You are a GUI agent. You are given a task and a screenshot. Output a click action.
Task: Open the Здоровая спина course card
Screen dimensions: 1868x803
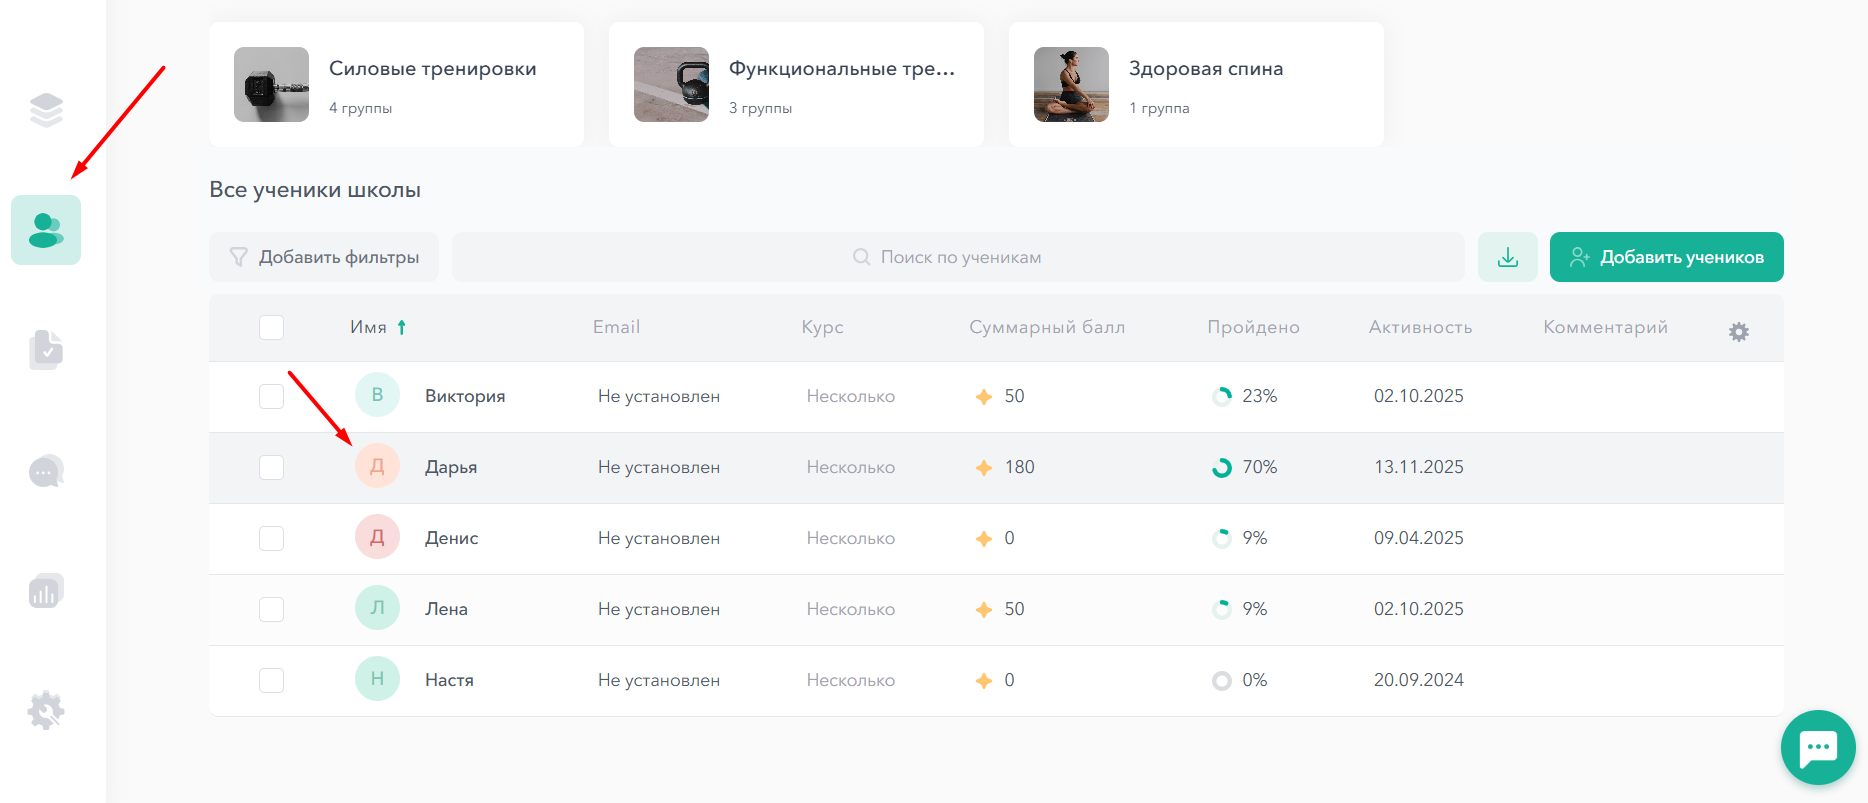tap(1196, 85)
